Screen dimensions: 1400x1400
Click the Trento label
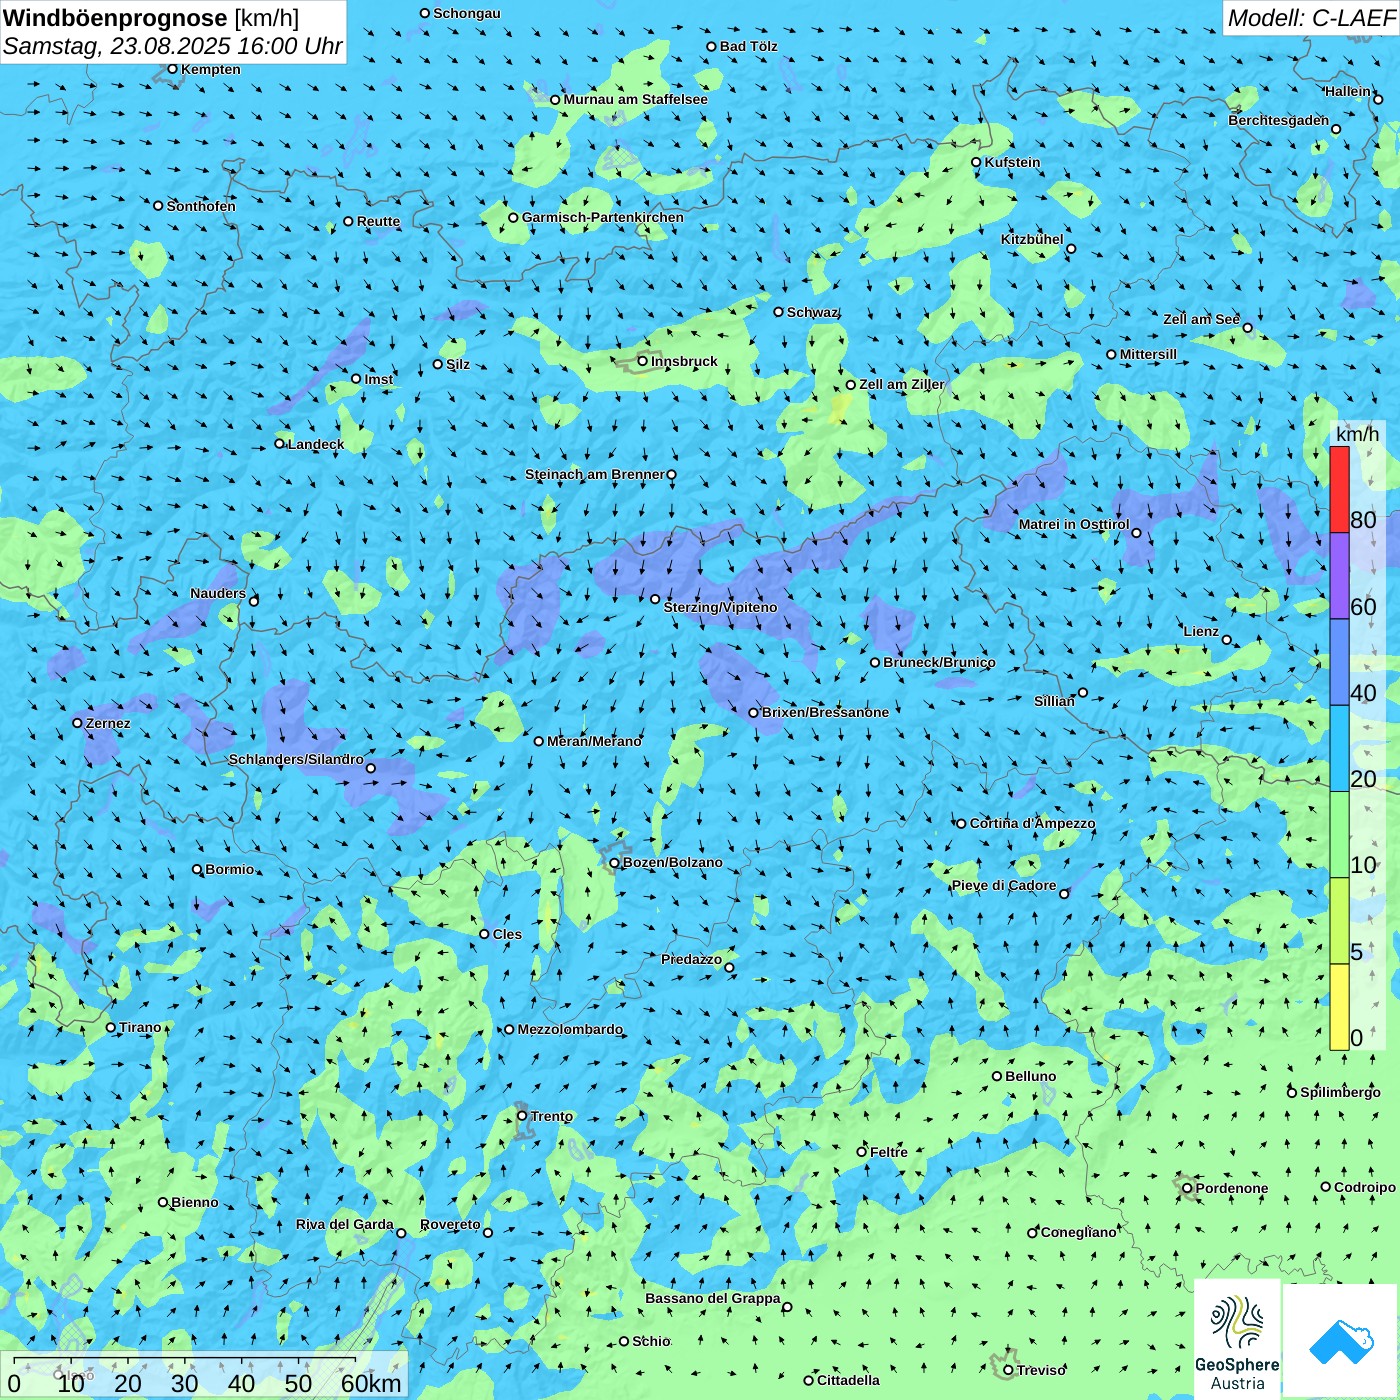click(551, 1116)
